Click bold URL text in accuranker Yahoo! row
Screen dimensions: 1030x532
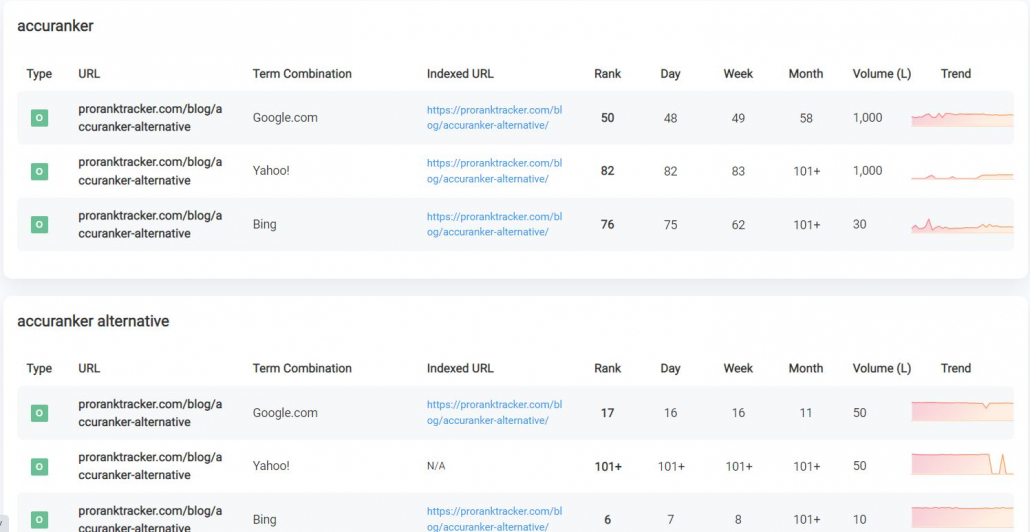click(x=150, y=171)
